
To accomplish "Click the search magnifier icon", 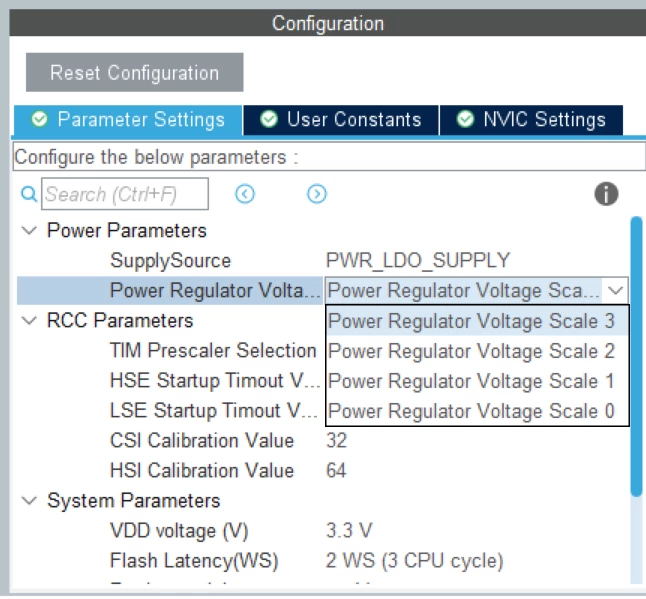I will (29, 194).
